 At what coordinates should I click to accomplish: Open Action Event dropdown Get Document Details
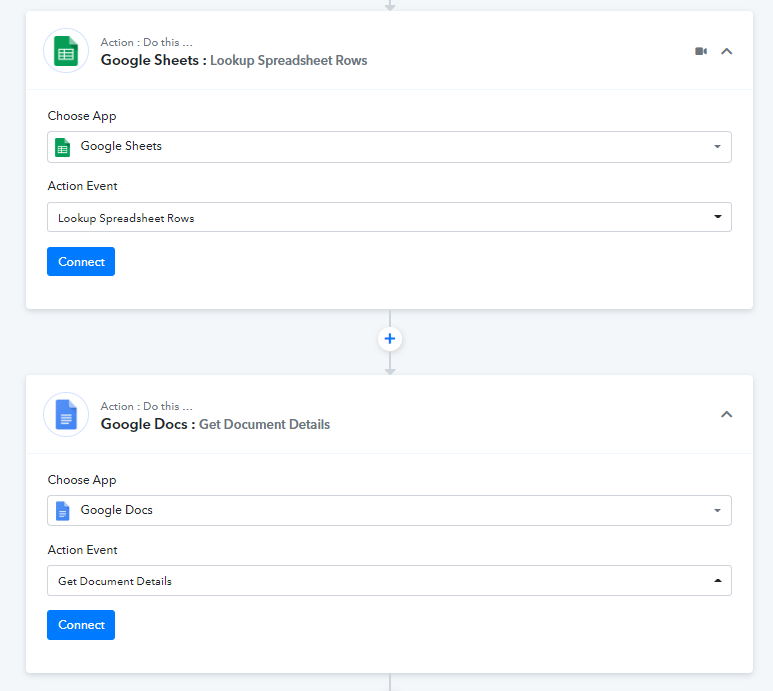[389, 581]
